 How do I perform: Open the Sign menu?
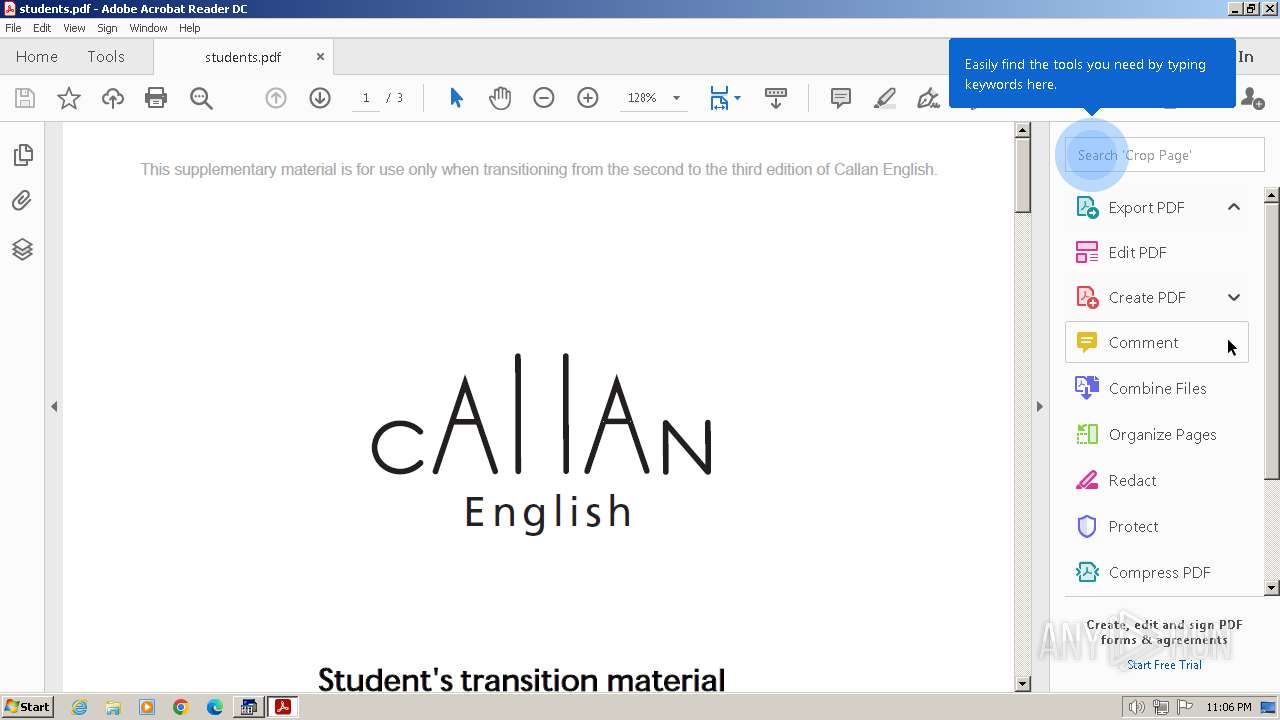point(107,28)
